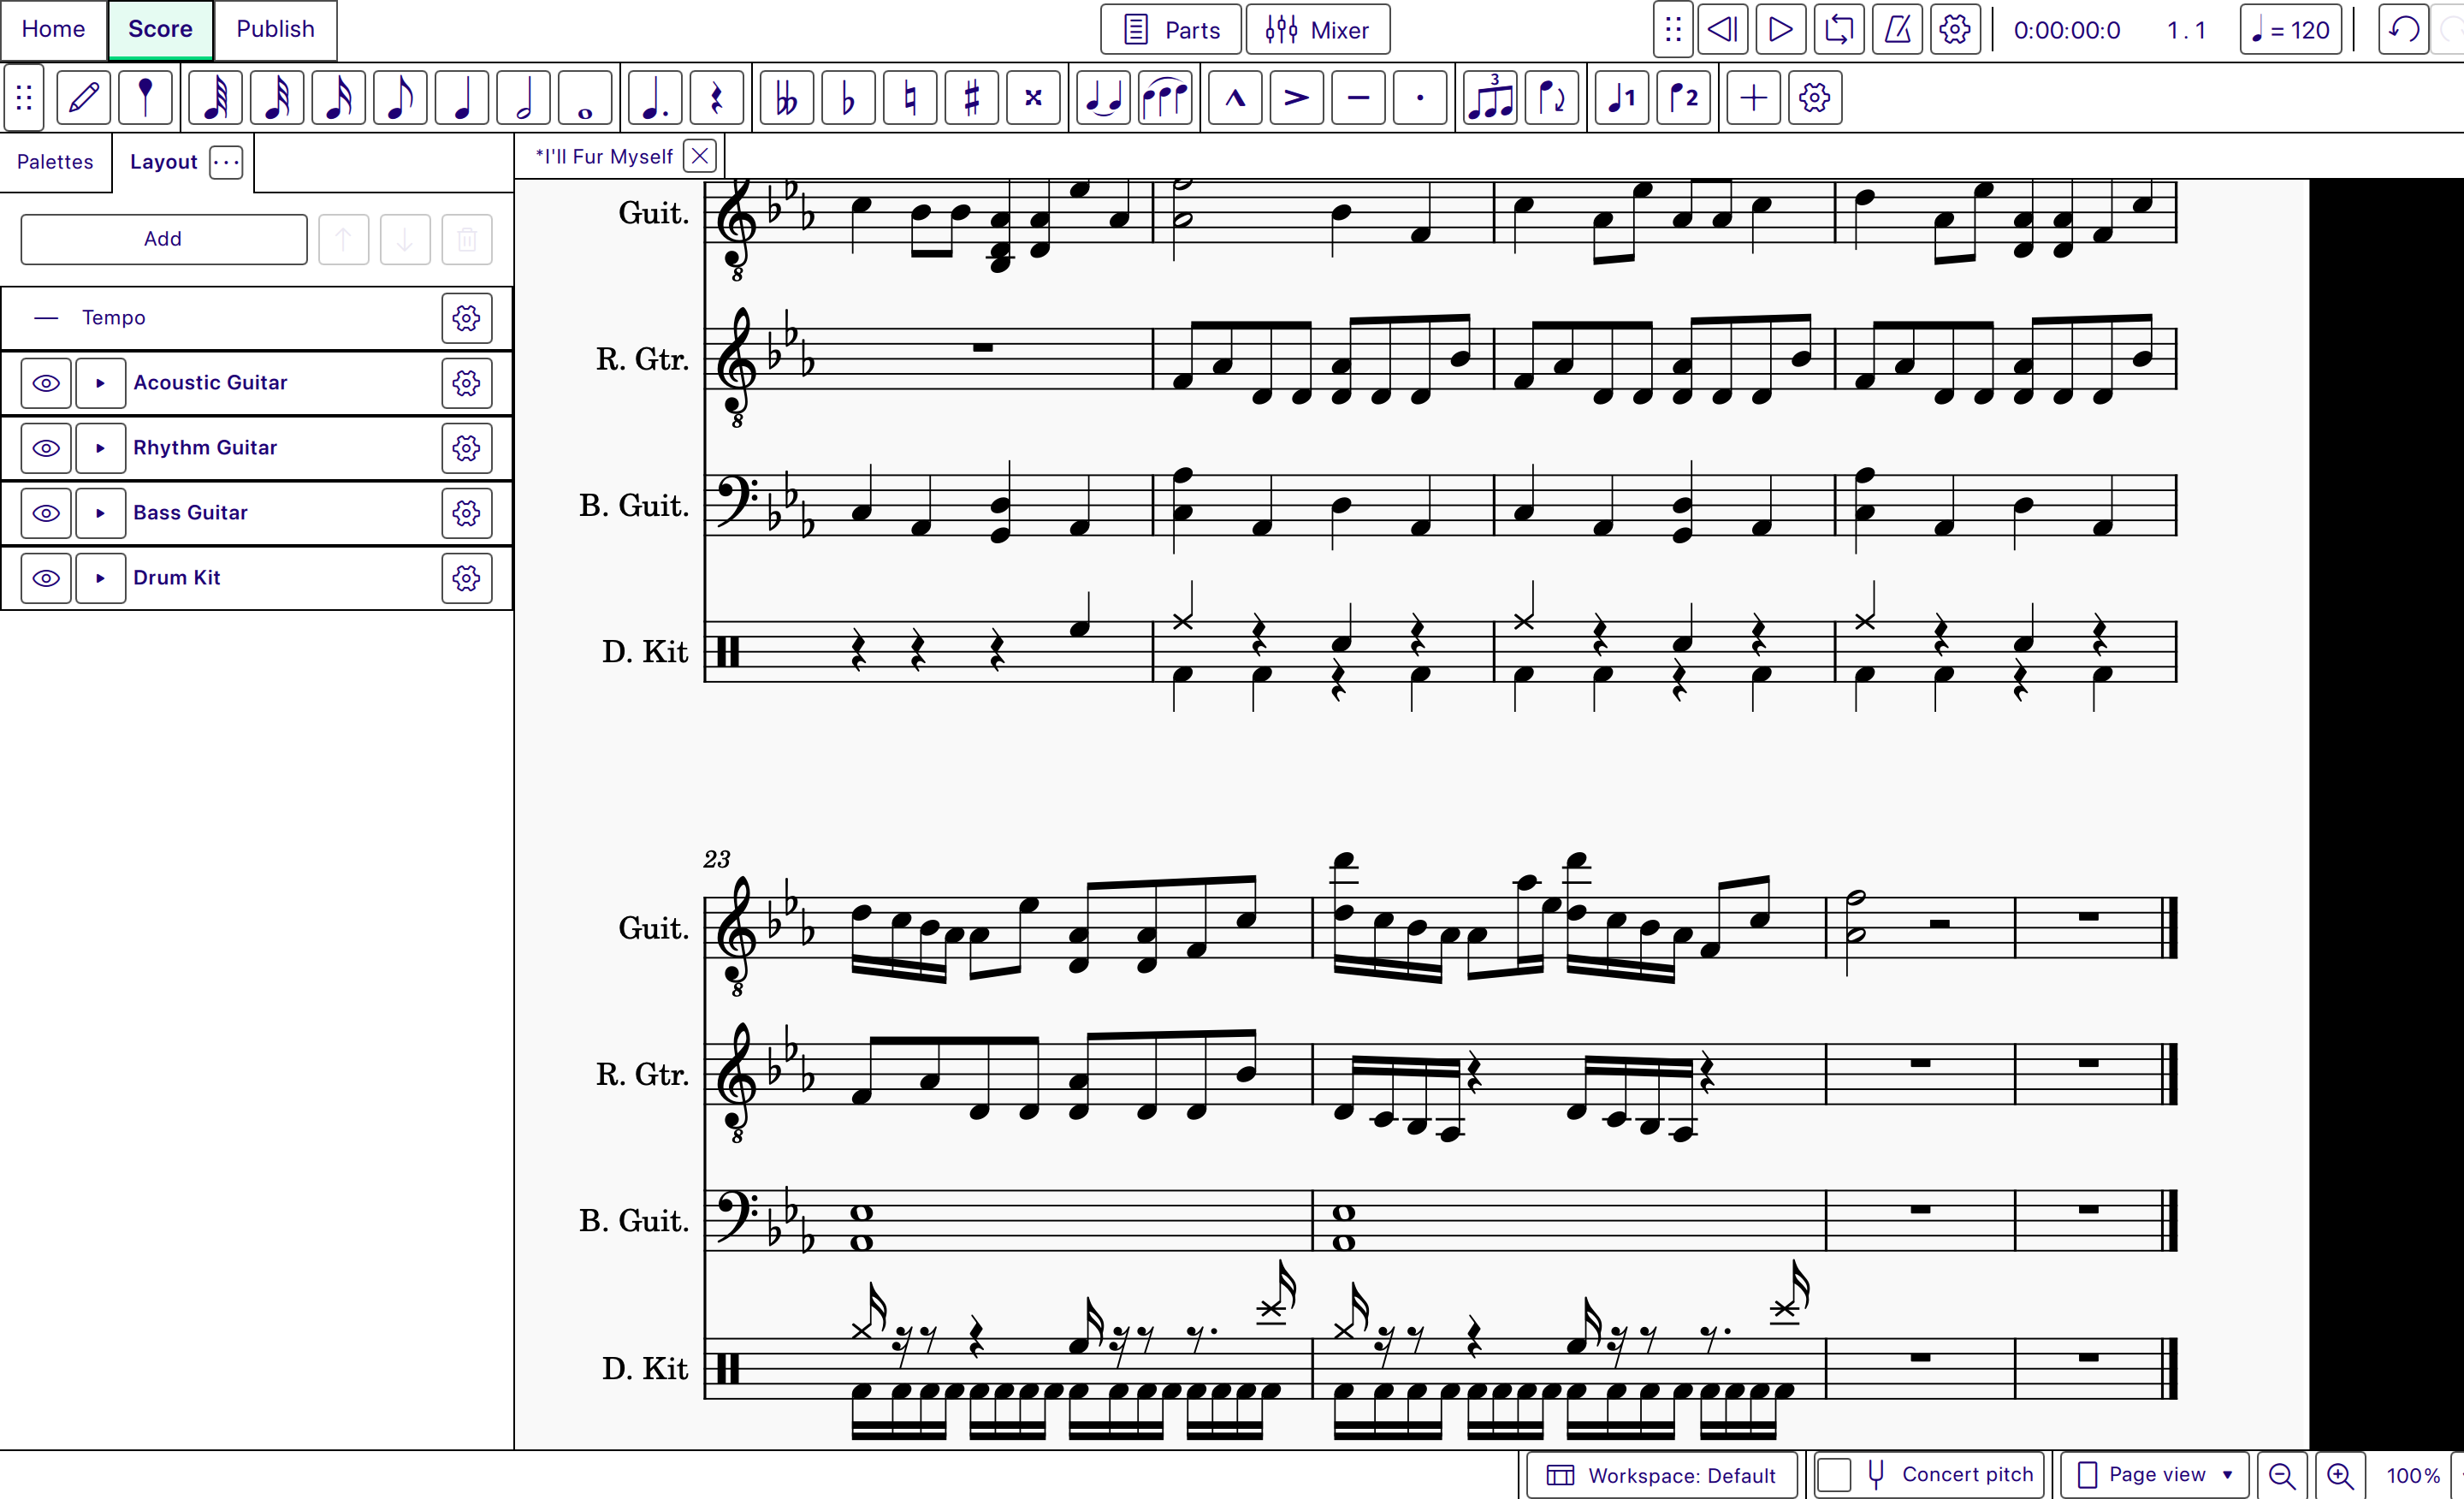Toggle the sharp accidental

coord(971,97)
